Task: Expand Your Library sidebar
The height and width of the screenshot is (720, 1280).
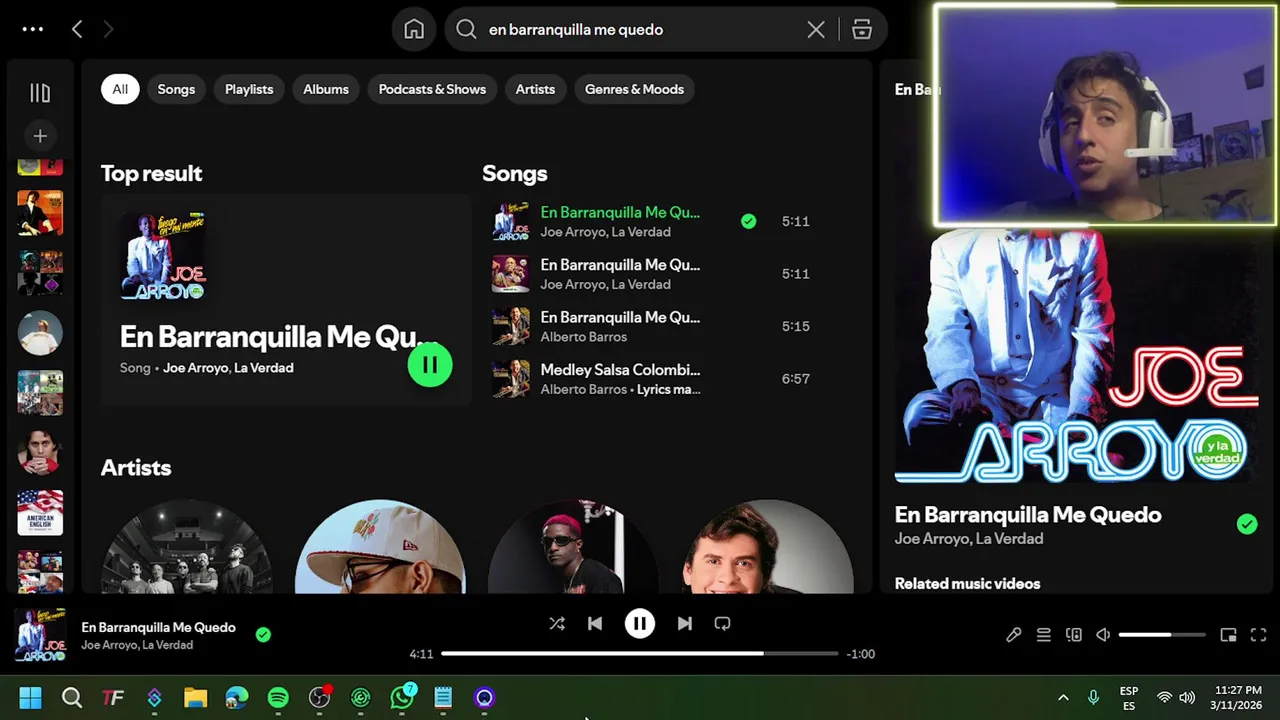Action: [x=40, y=93]
